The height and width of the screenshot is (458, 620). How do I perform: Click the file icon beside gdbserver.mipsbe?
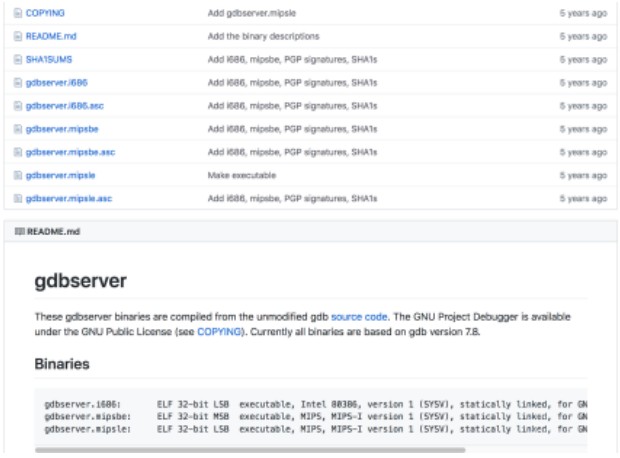click(17, 128)
